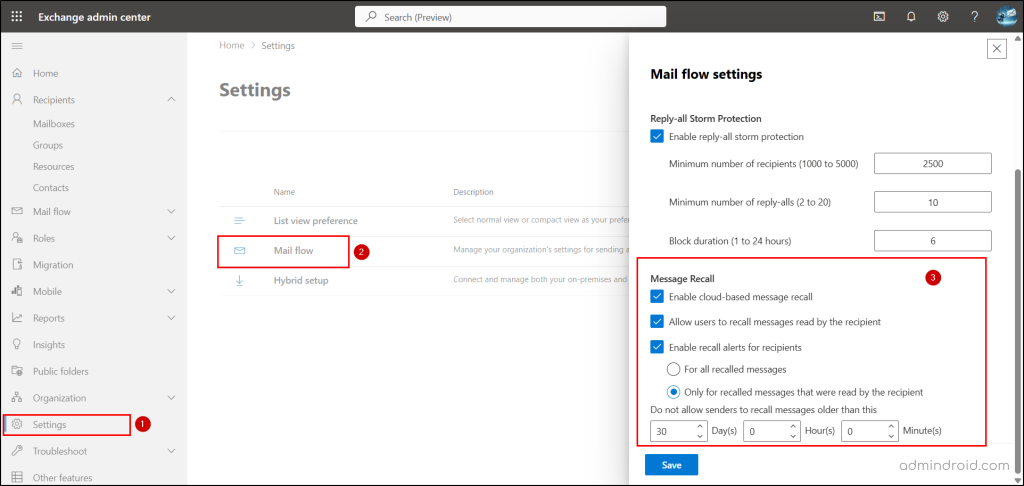Open Contacts under Recipients
The height and width of the screenshot is (486, 1024).
pyautogui.click(x=51, y=187)
